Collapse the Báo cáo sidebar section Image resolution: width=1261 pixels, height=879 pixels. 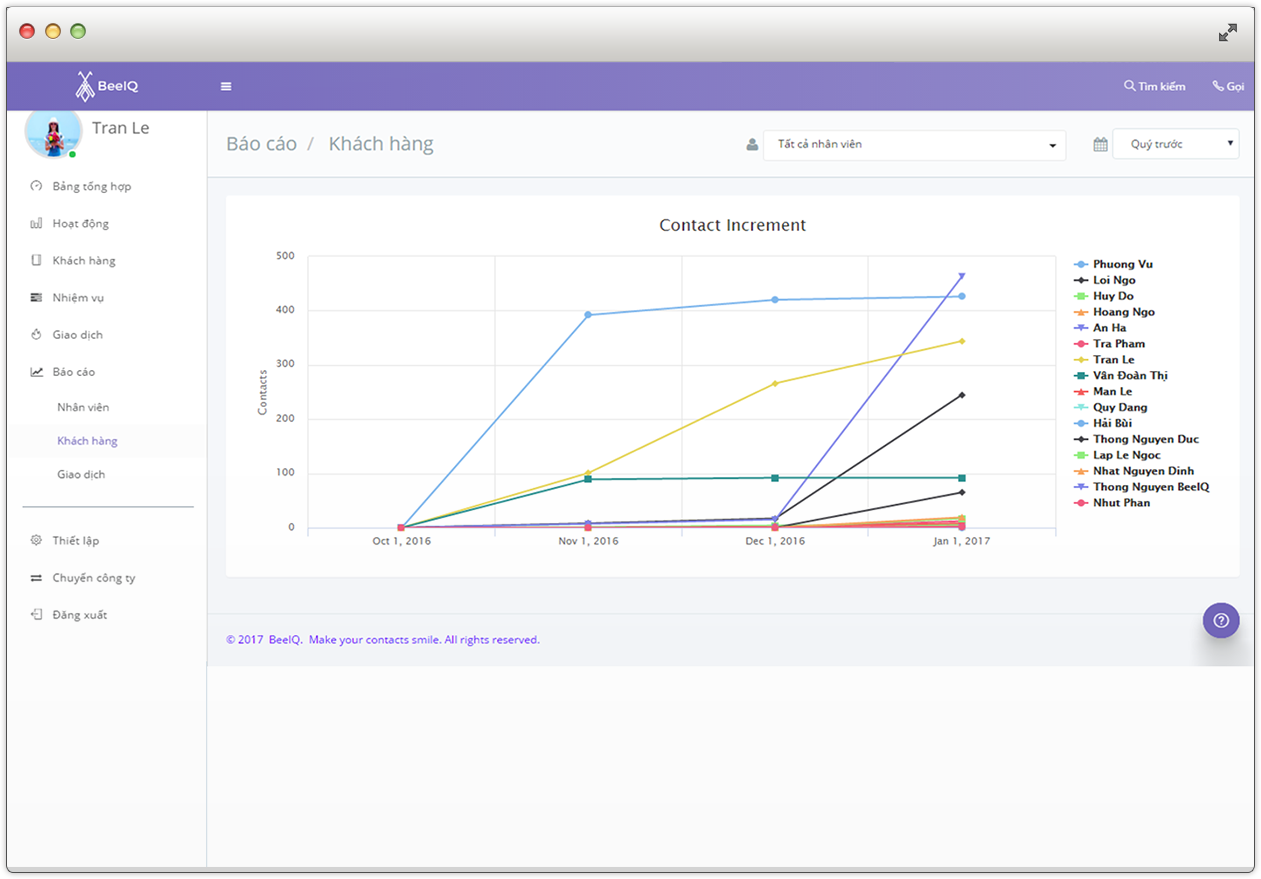tap(74, 372)
